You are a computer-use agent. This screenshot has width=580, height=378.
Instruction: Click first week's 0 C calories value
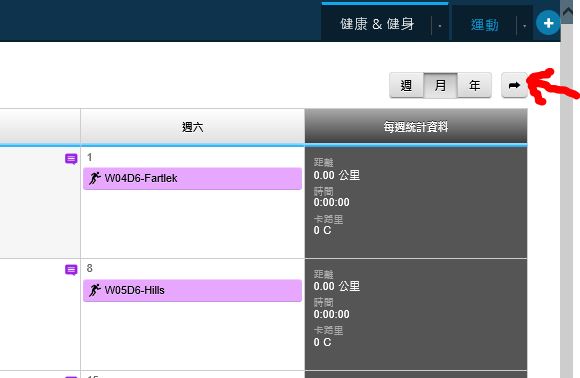pyautogui.click(x=322, y=230)
